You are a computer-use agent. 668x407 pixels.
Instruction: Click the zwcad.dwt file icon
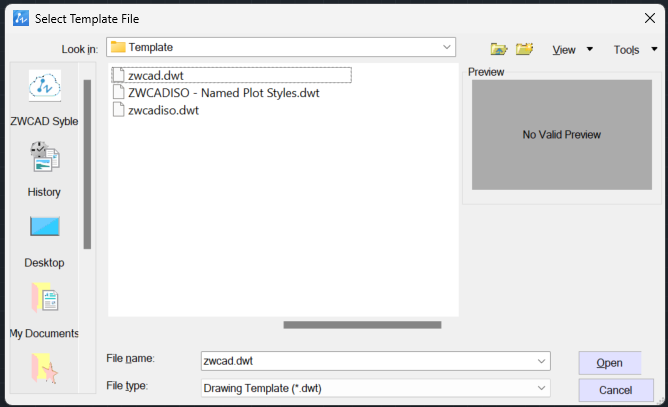point(119,75)
